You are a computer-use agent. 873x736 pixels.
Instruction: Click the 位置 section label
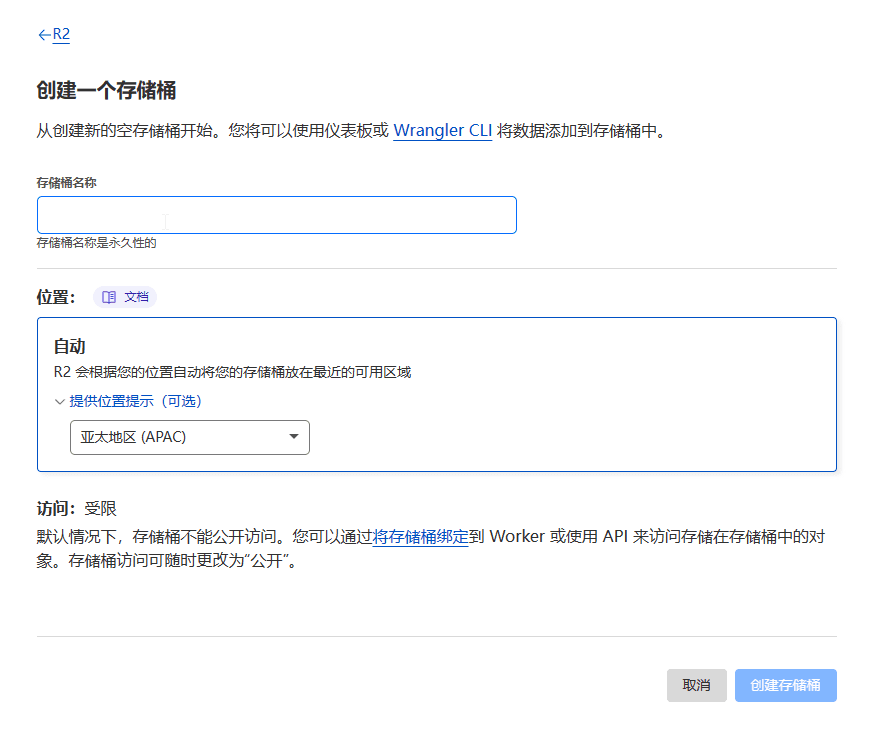click(x=56, y=297)
